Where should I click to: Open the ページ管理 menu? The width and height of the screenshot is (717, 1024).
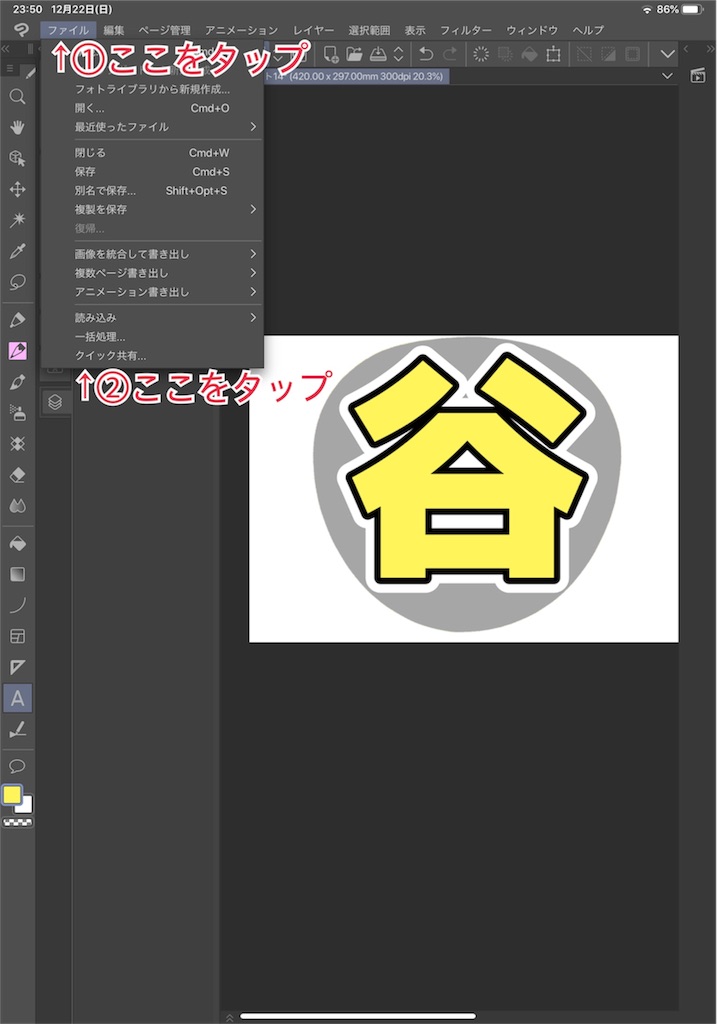click(165, 30)
